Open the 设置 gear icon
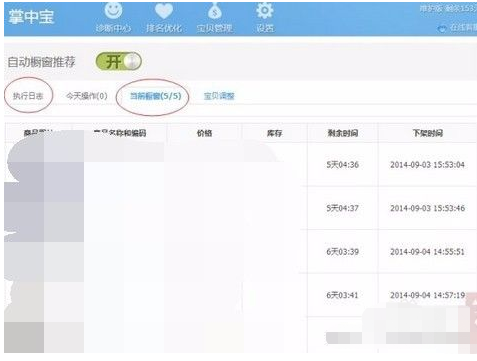Viewport: 477px width, 361px height. (x=265, y=11)
